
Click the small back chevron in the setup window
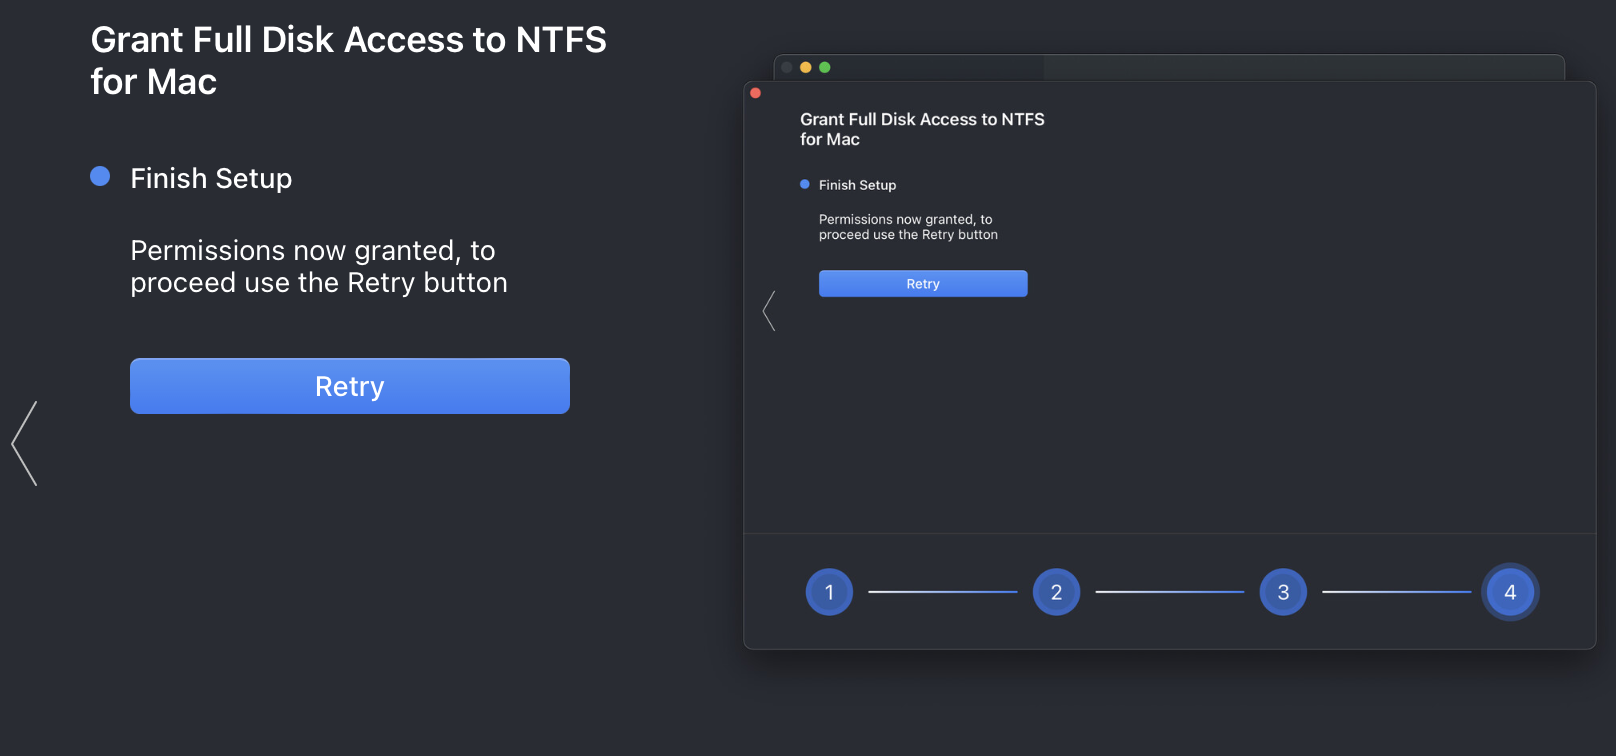(x=769, y=311)
